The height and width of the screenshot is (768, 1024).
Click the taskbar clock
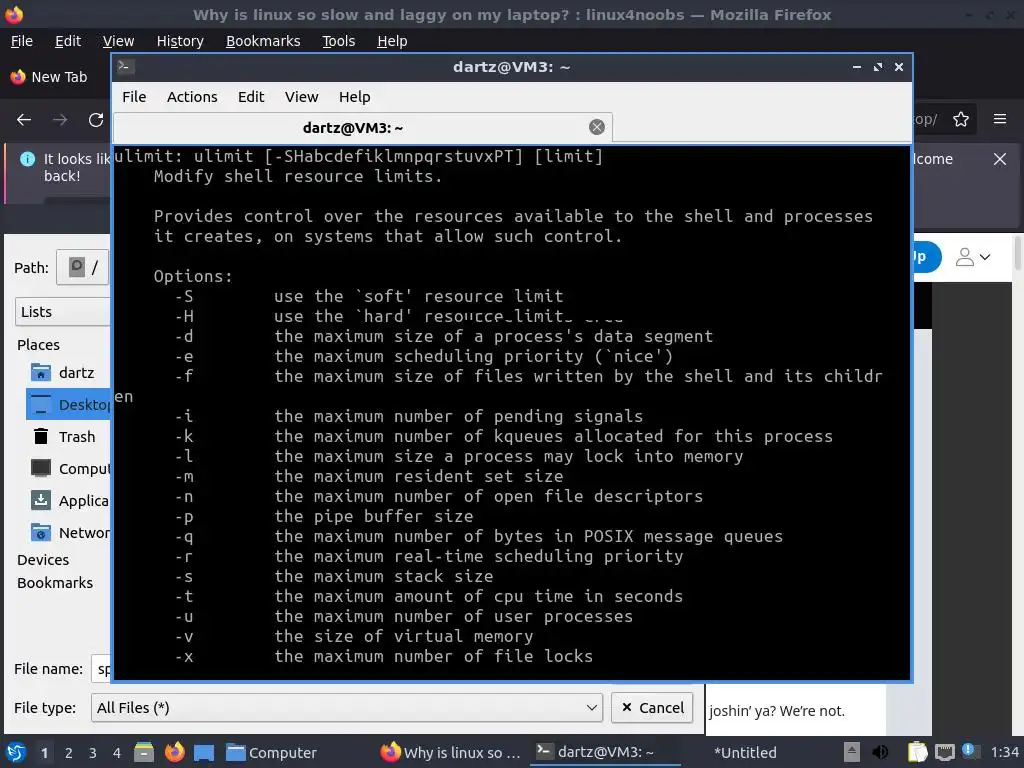[x=1004, y=753]
